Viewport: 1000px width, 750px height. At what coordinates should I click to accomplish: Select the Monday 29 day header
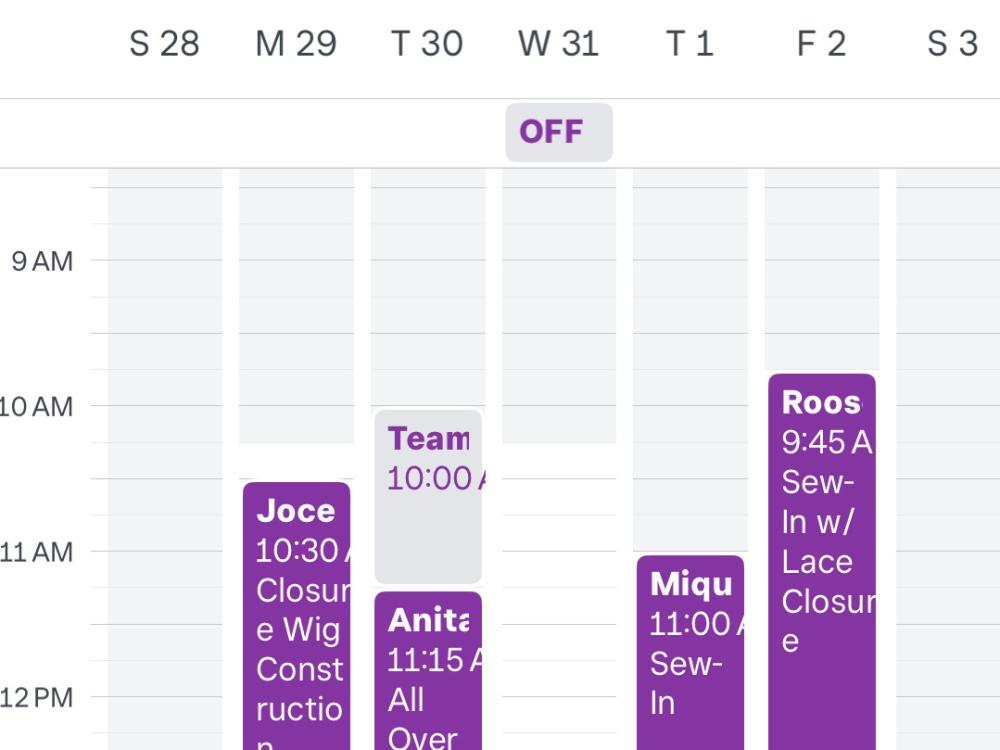click(296, 44)
